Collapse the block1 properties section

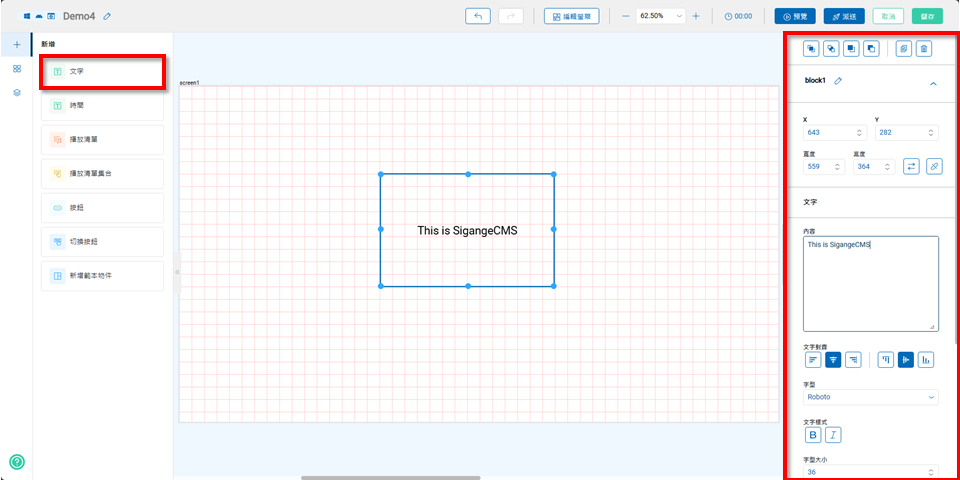coord(934,84)
